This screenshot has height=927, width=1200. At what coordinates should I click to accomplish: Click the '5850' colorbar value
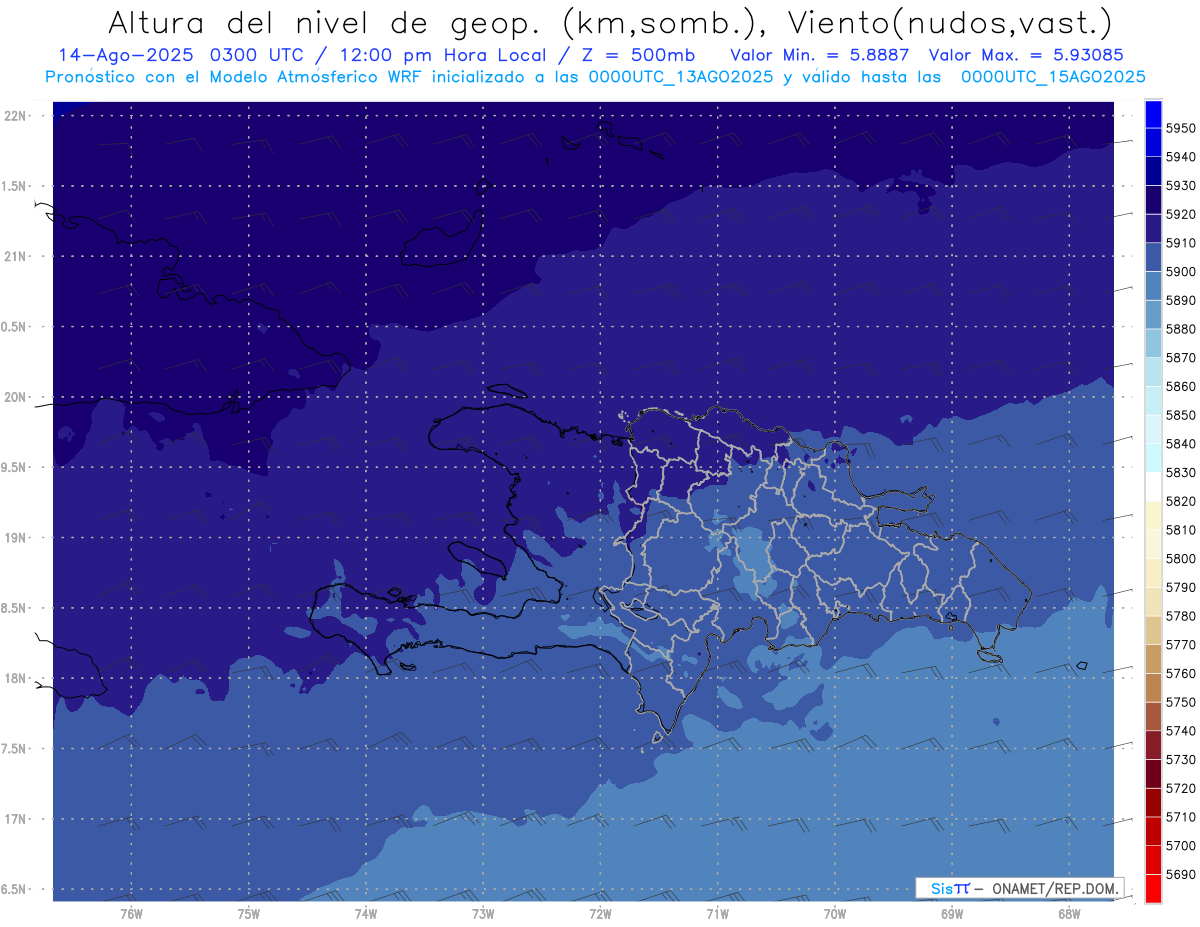pos(1181,415)
